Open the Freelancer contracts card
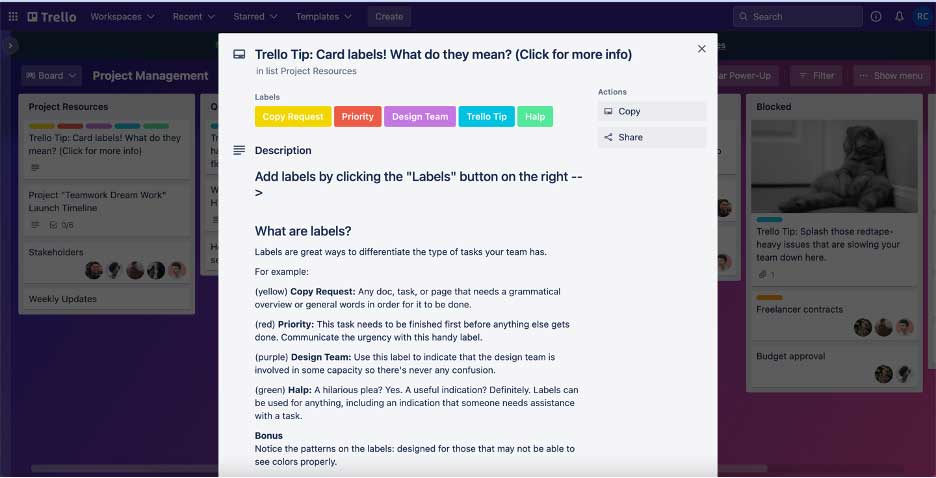Image resolution: width=936 pixels, height=478 pixels. [834, 316]
